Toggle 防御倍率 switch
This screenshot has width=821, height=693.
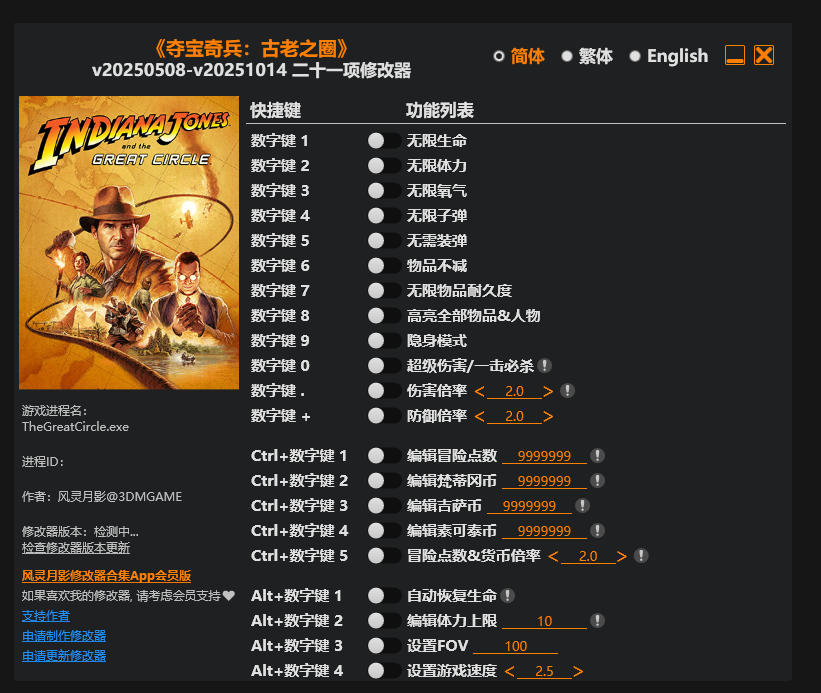pos(384,416)
